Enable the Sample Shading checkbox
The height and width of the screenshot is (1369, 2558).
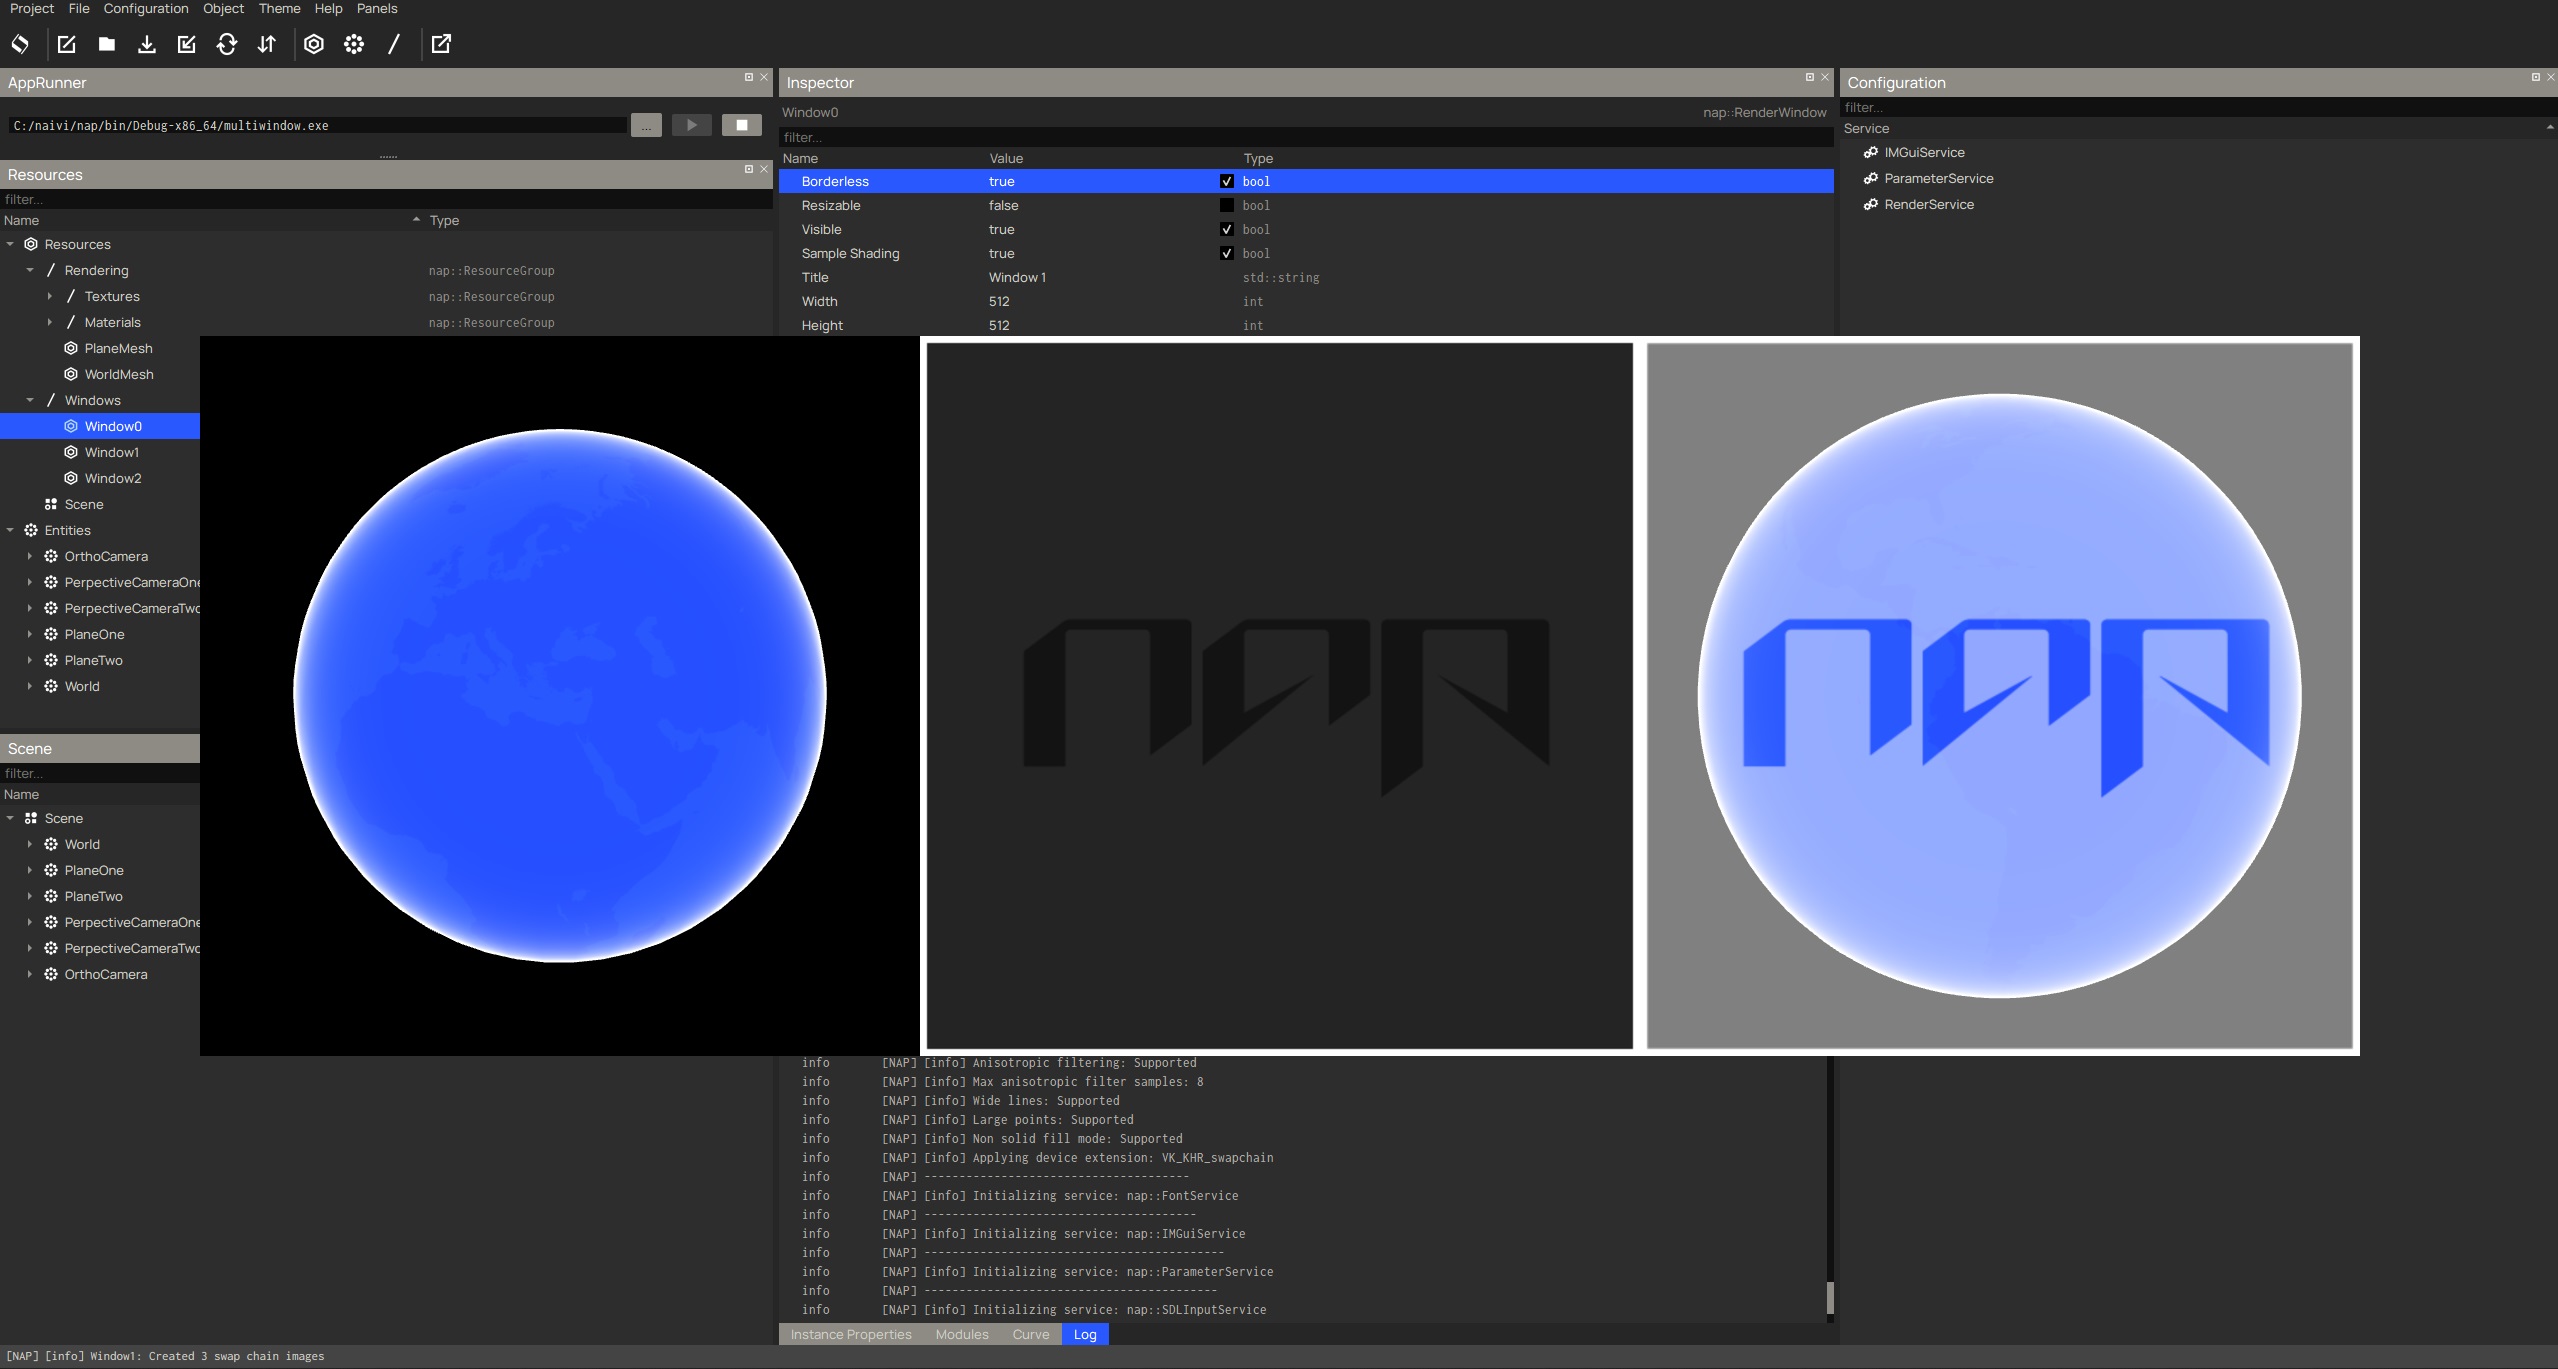[x=1227, y=254]
